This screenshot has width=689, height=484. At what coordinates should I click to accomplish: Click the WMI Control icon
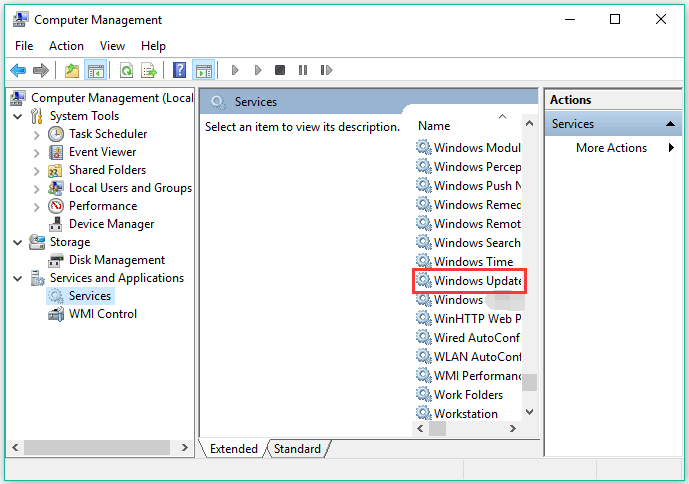click(56, 314)
